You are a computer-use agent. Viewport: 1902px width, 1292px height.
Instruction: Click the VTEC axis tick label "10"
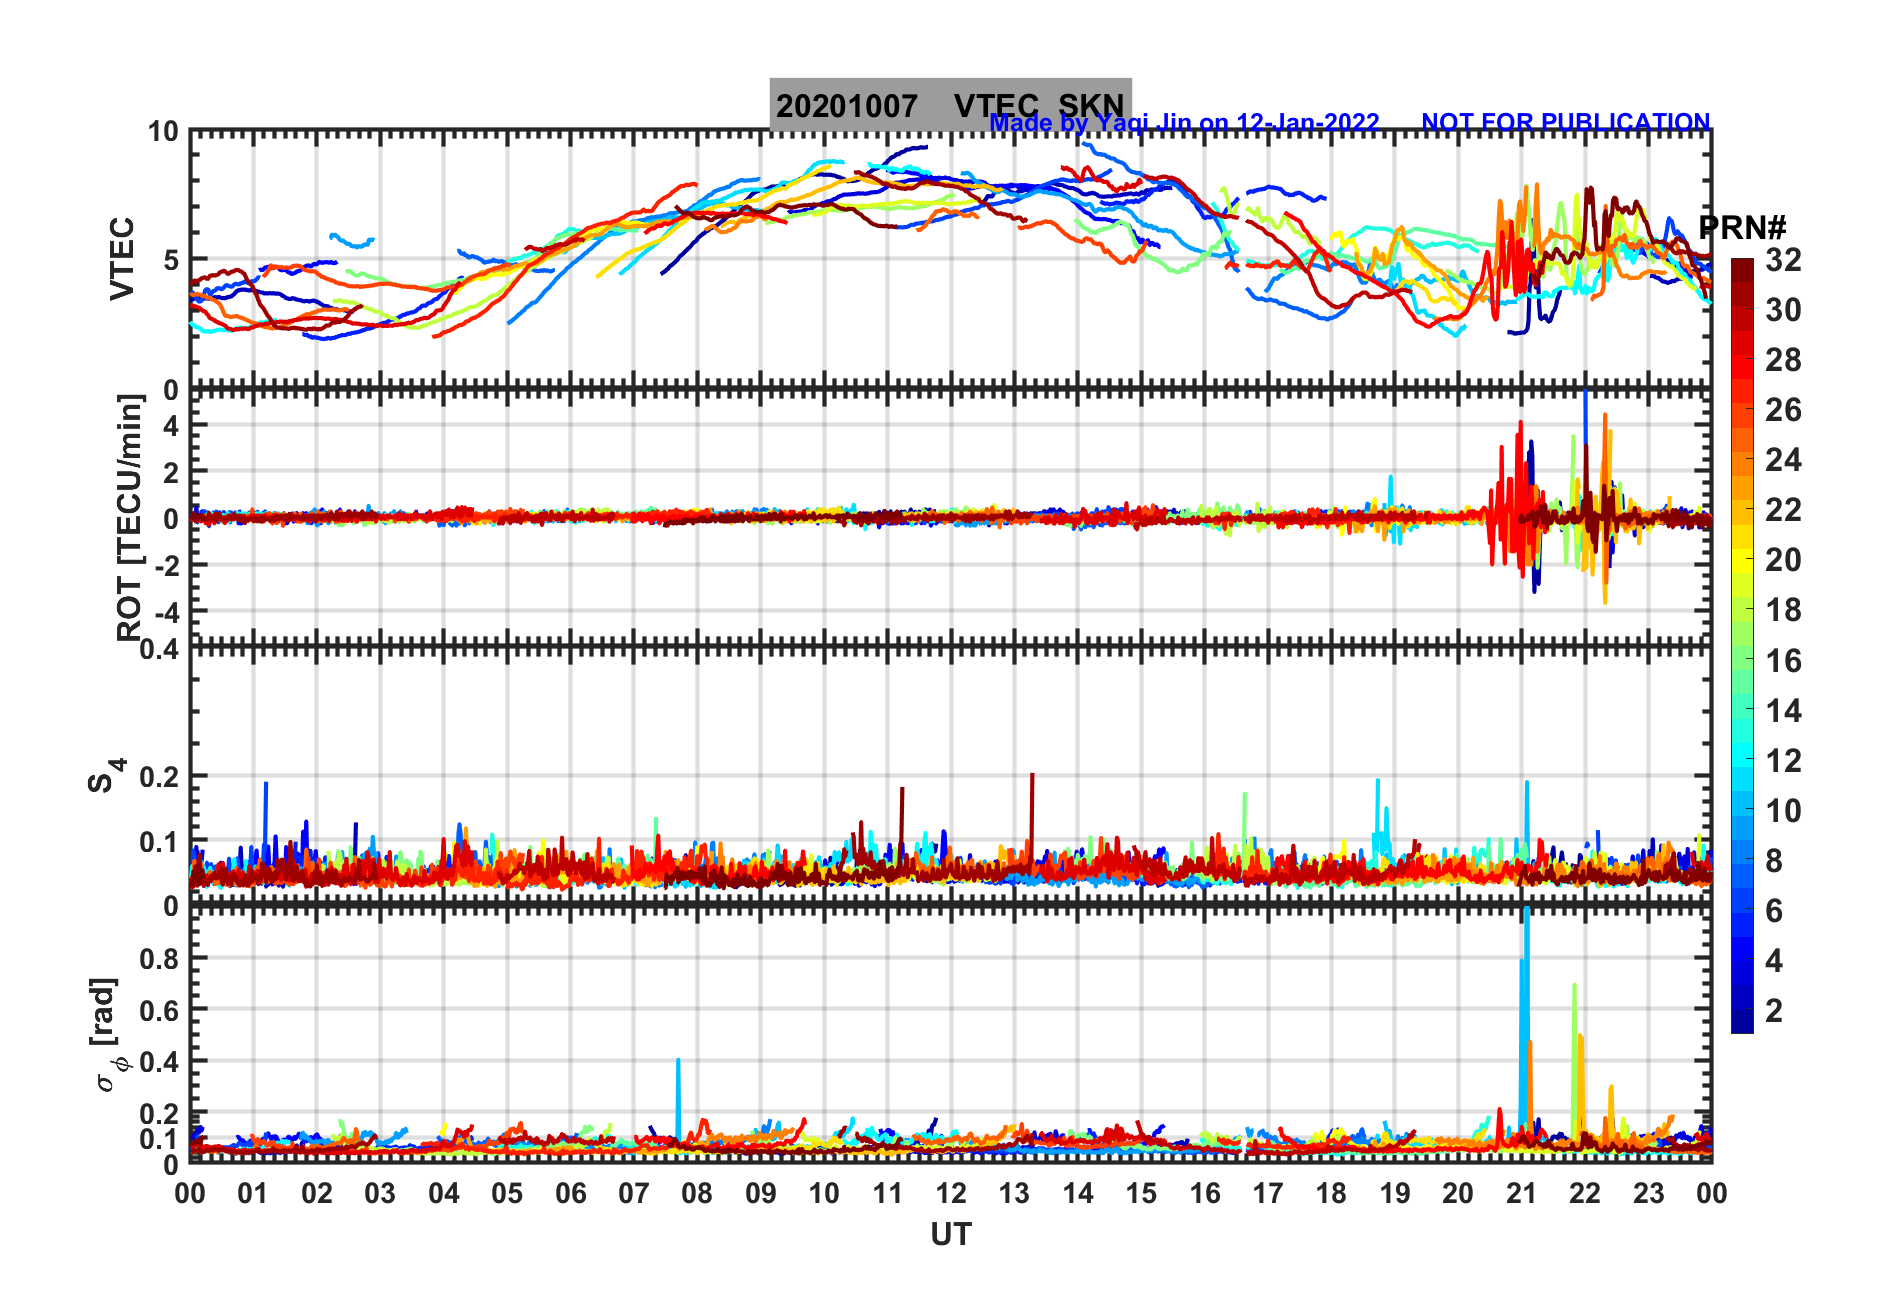(x=163, y=132)
